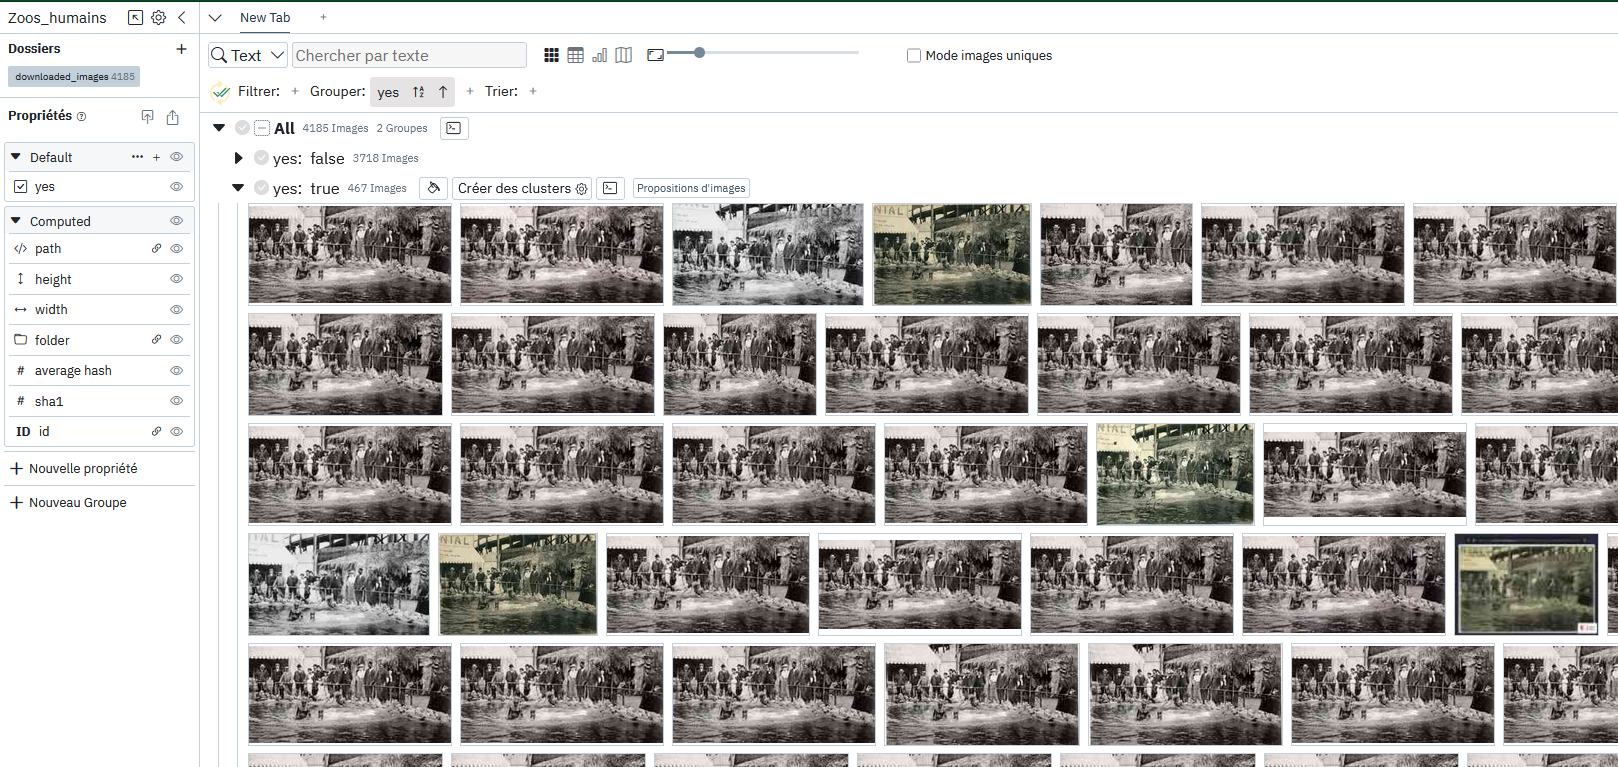This screenshot has height=767, width=1618.
Task: Add a property to the Default group
Action: [x=156, y=157]
